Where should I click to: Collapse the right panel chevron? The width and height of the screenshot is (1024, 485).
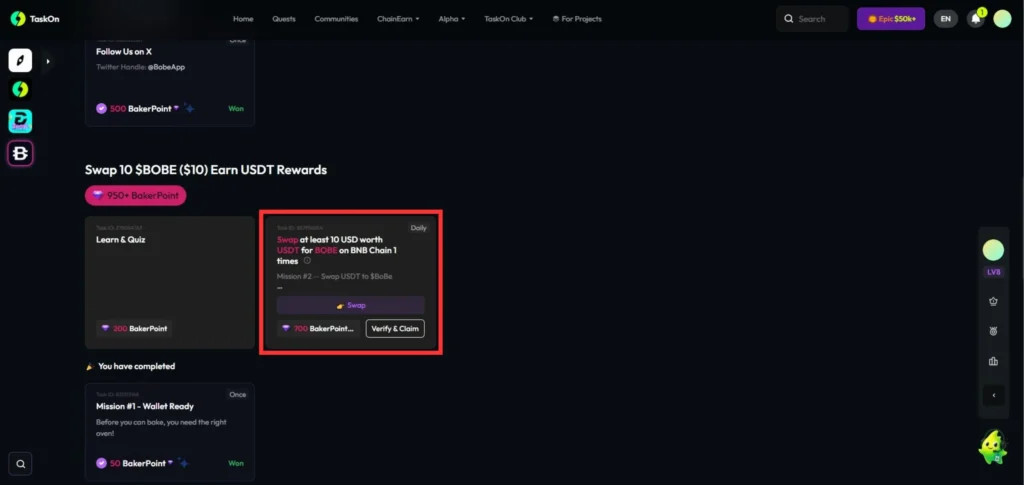(x=993, y=395)
